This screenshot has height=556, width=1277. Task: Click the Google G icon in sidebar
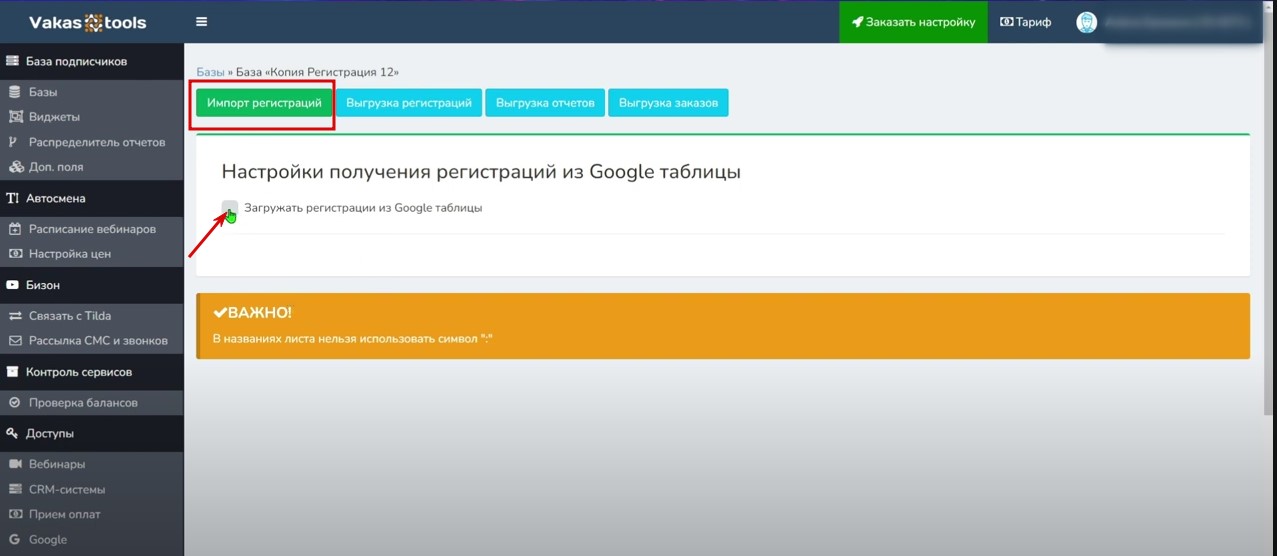(15, 540)
